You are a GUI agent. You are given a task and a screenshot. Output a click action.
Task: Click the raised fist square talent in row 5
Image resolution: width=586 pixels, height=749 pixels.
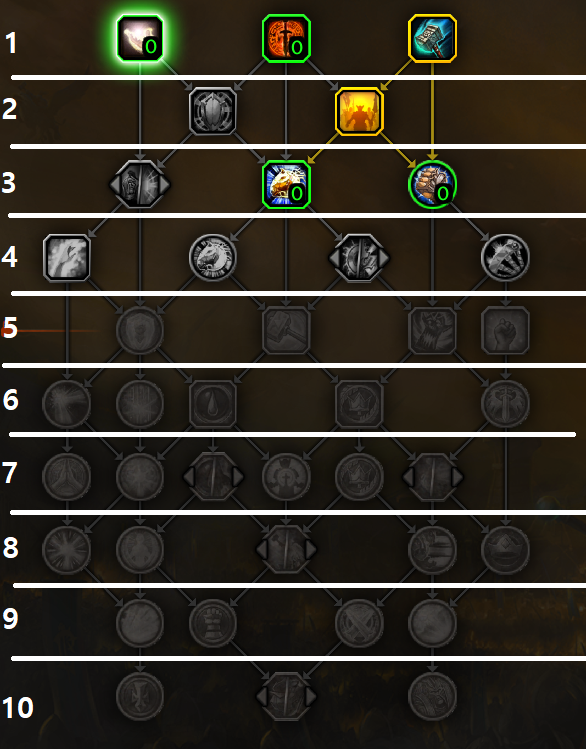[505, 330]
